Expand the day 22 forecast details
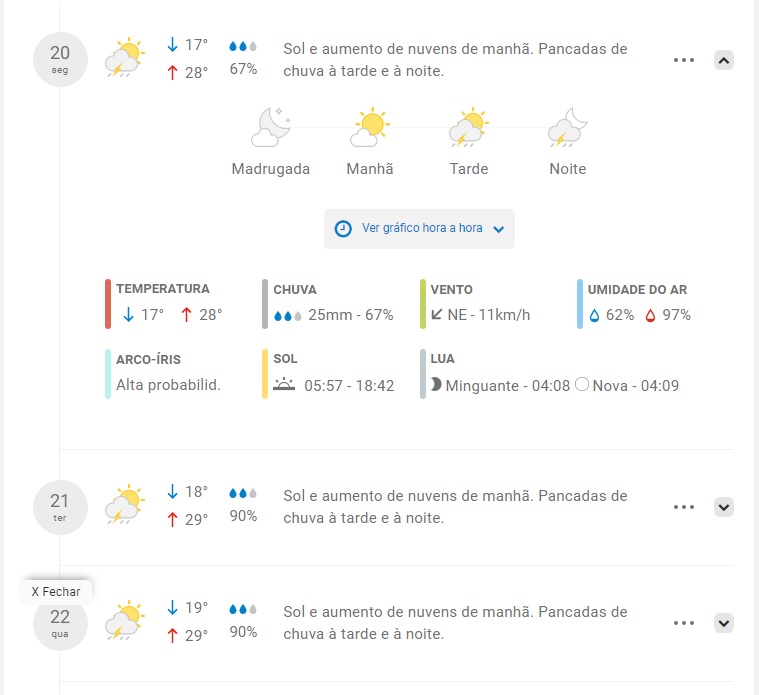Screen dimensions: 759x695 (724, 623)
